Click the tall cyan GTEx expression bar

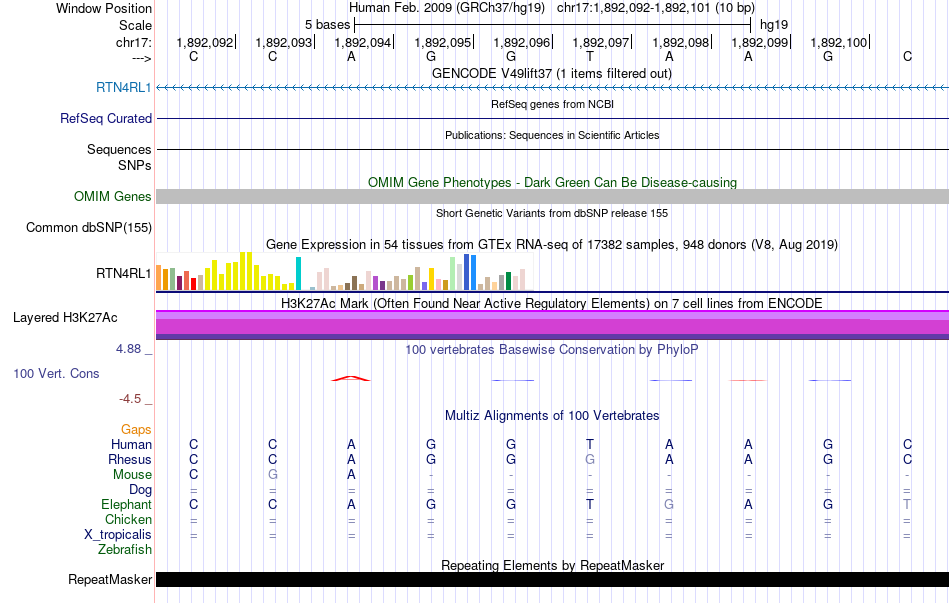click(x=298, y=273)
